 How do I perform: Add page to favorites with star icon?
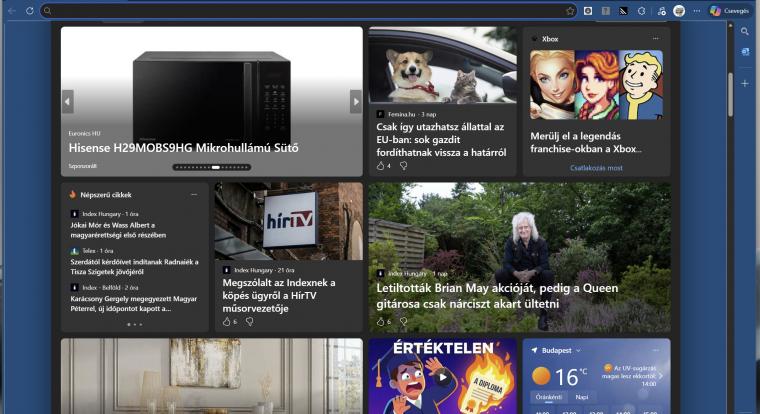coord(570,11)
